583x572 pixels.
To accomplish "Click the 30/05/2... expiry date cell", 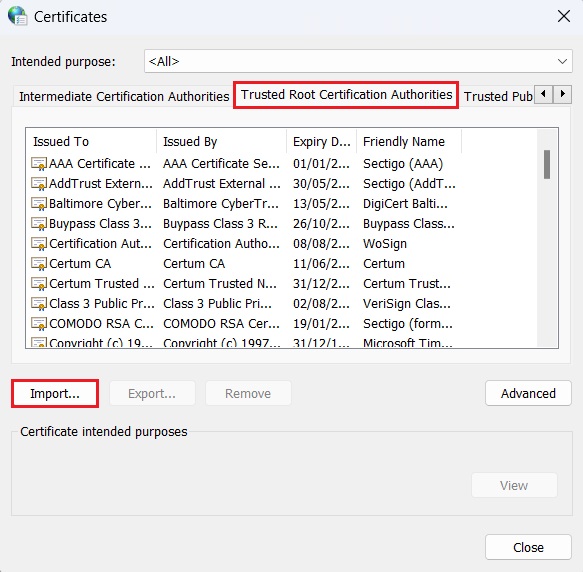I will pyautogui.click(x=321, y=184).
